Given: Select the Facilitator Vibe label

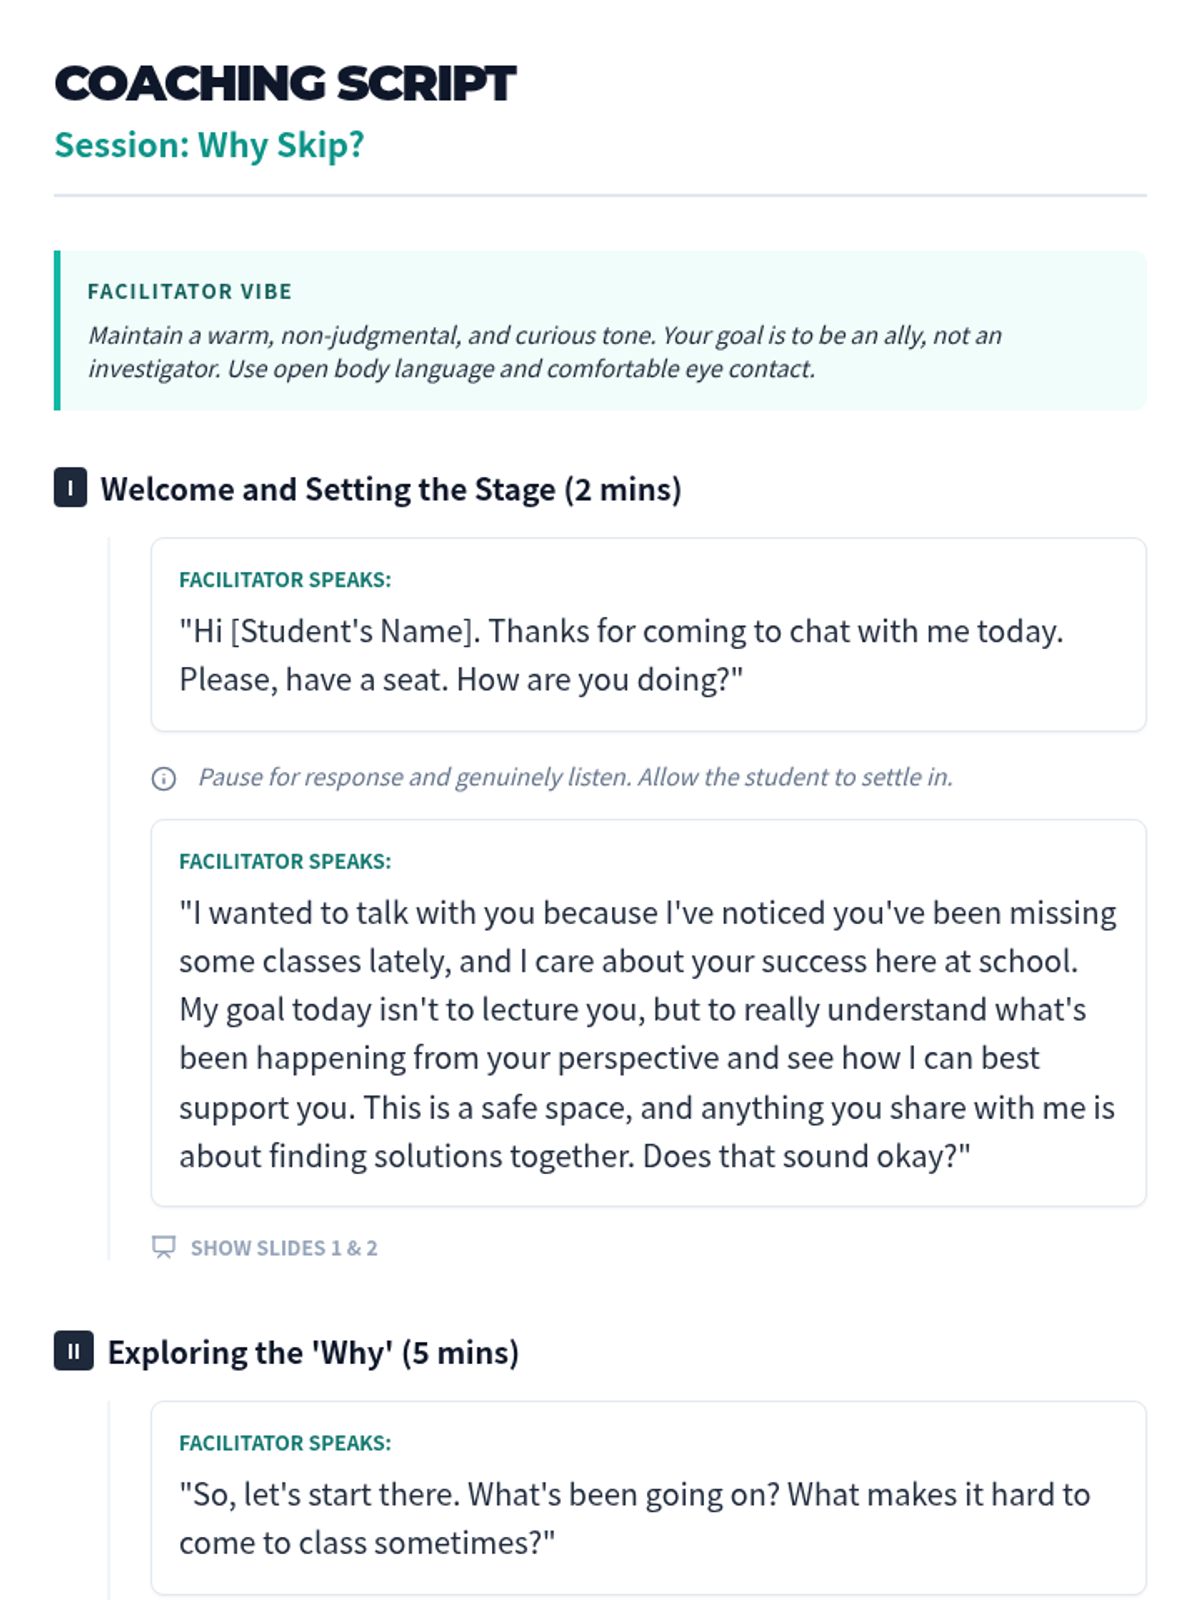Looking at the screenshot, I should point(190,291).
